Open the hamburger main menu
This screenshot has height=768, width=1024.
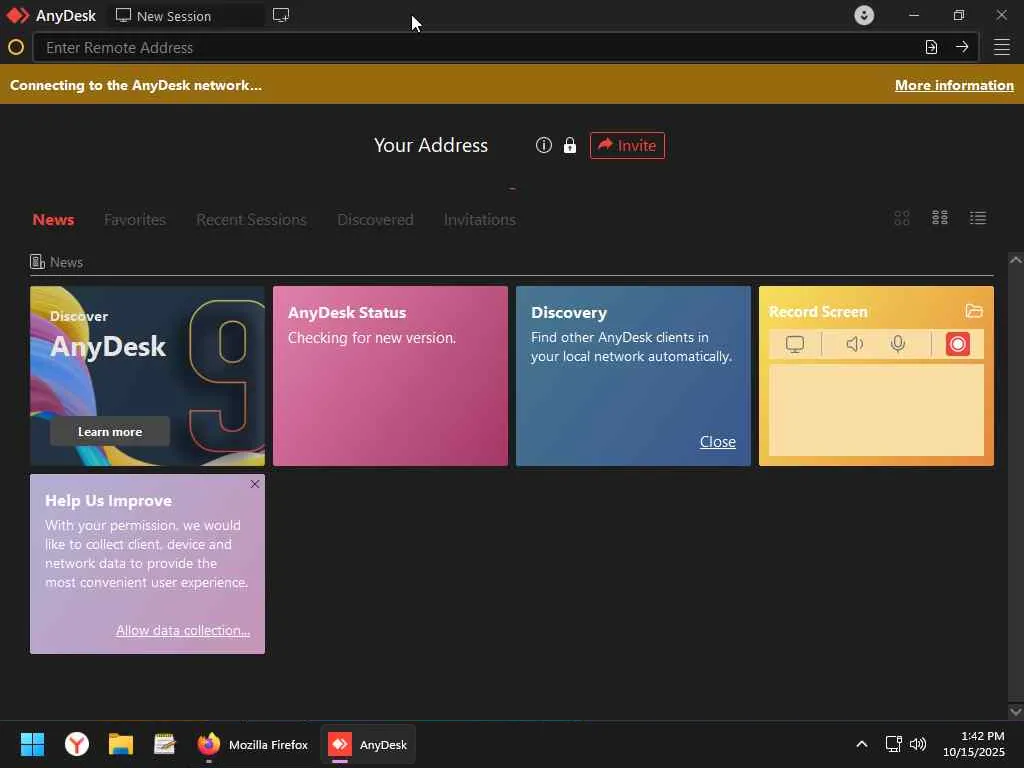pos(1002,47)
